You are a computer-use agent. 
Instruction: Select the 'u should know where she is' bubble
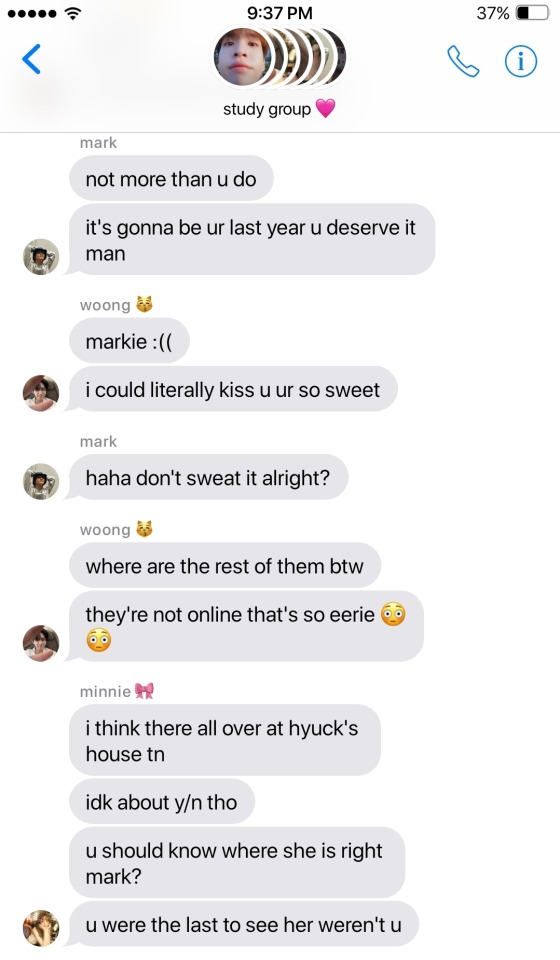237,863
